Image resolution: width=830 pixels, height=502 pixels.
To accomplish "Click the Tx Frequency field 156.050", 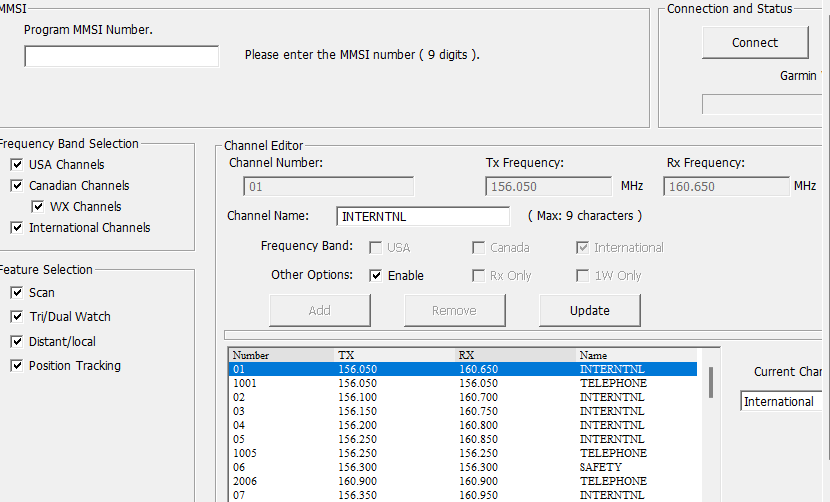I will [x=548, y=186].
